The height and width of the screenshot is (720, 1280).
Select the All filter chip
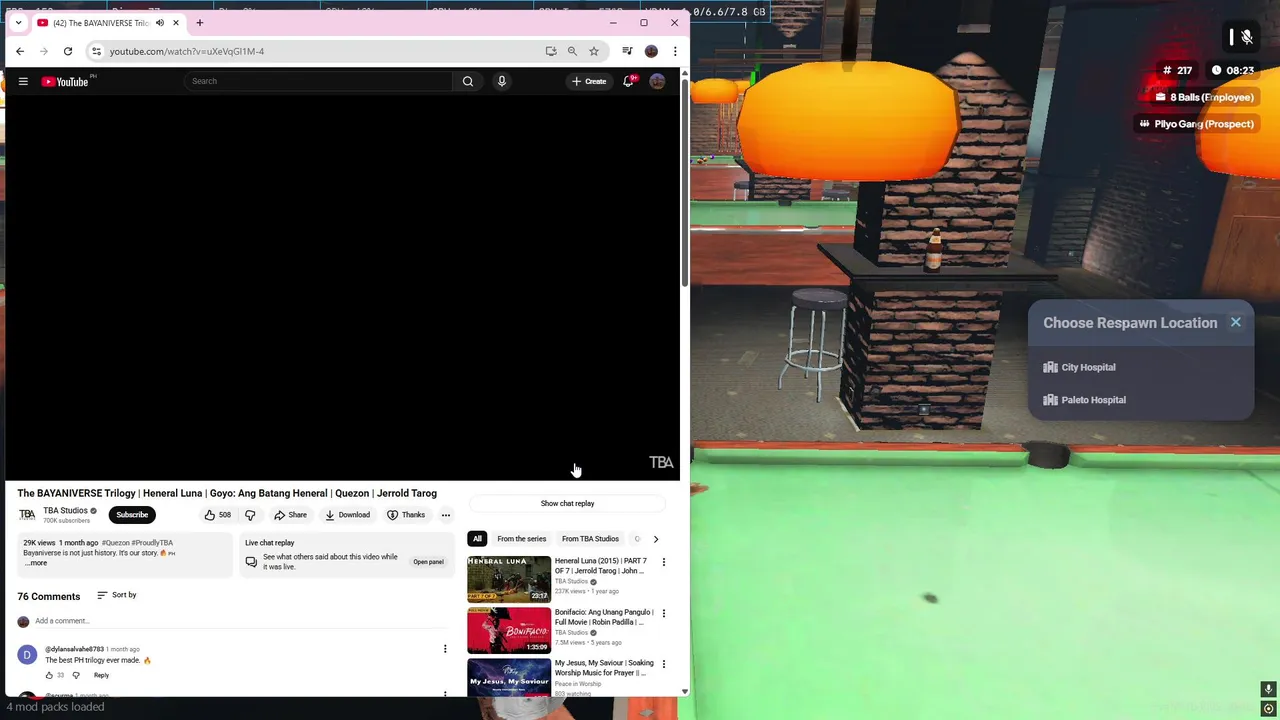click(x=477, y=539)
